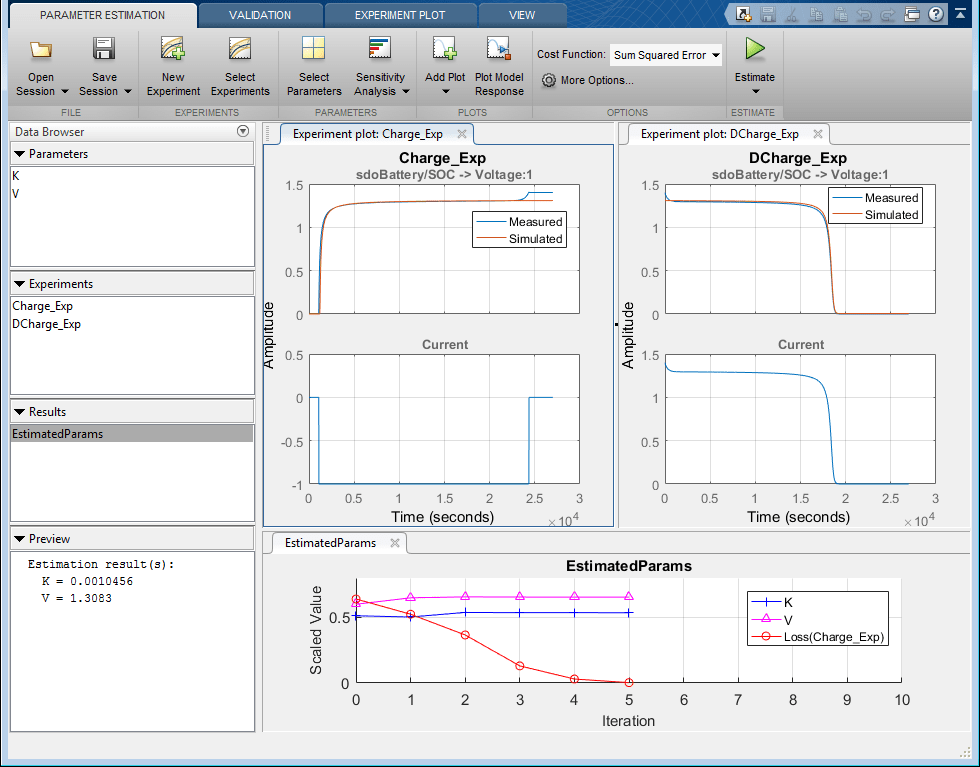
Task: Collapse the Parameters section
Action: [x=20, y=154]
